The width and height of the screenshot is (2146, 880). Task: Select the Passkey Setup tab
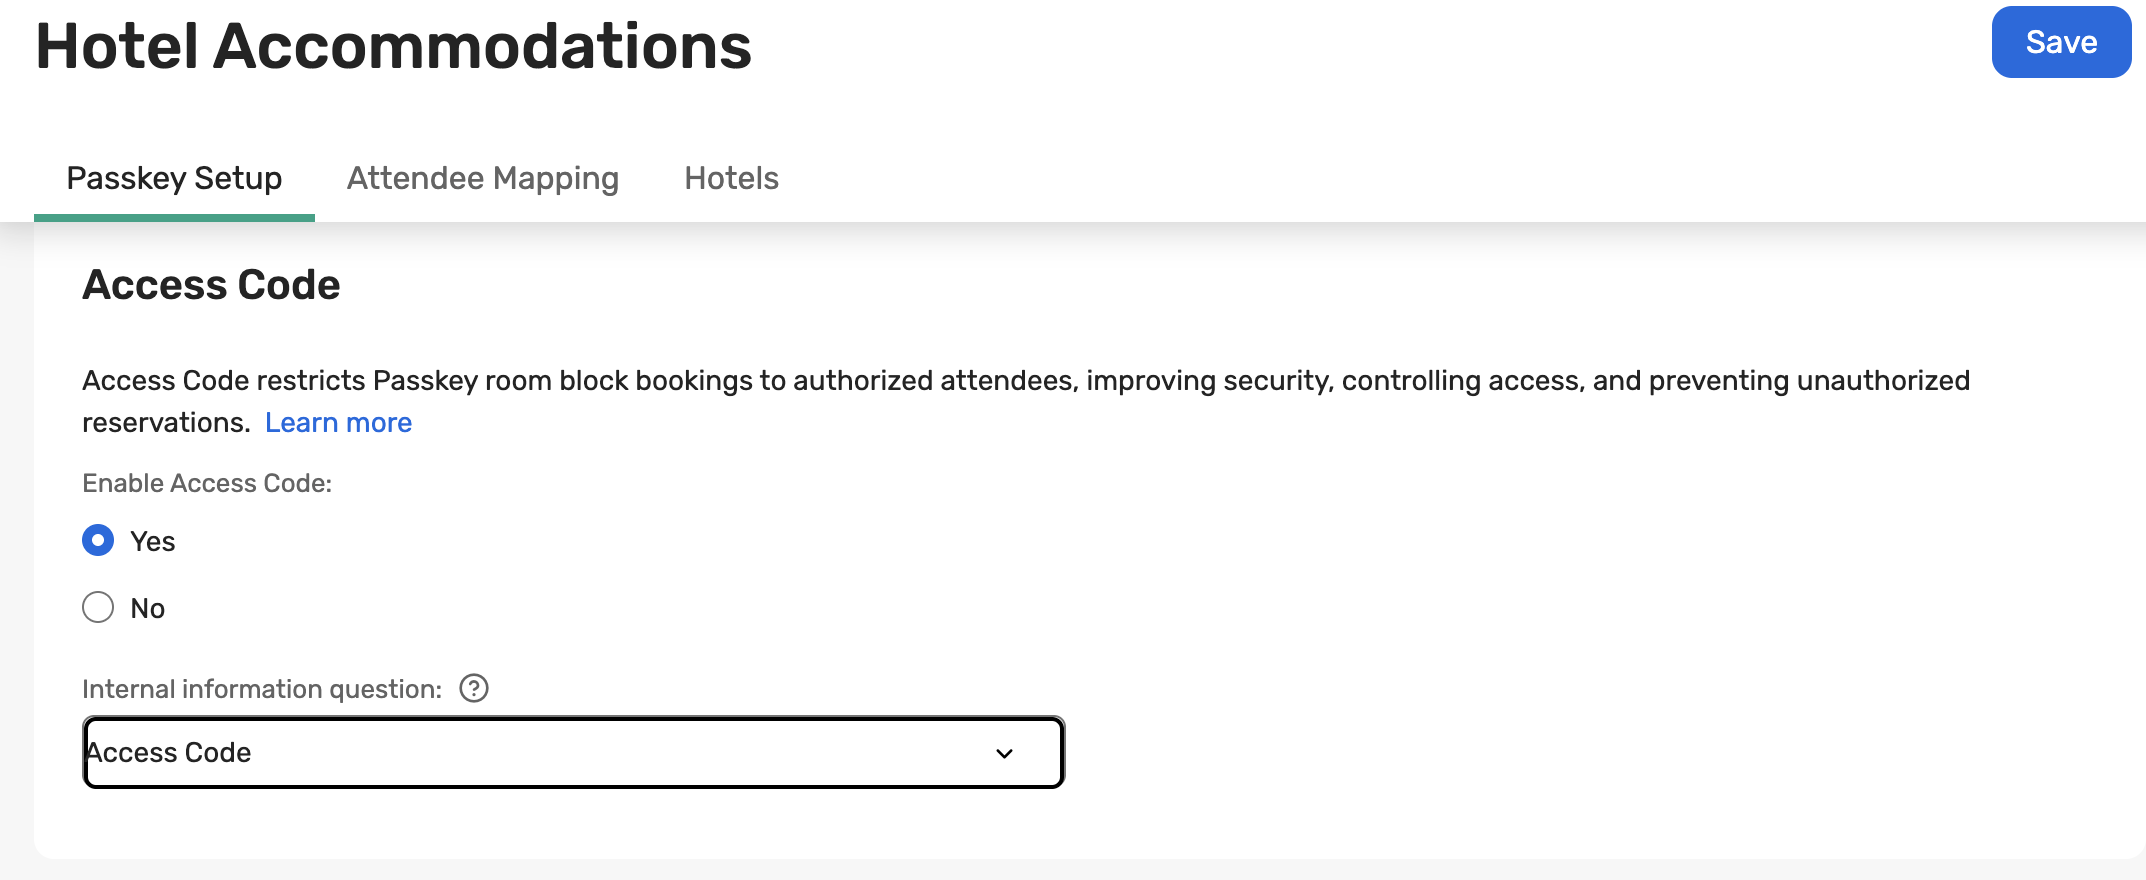(174, 178)
